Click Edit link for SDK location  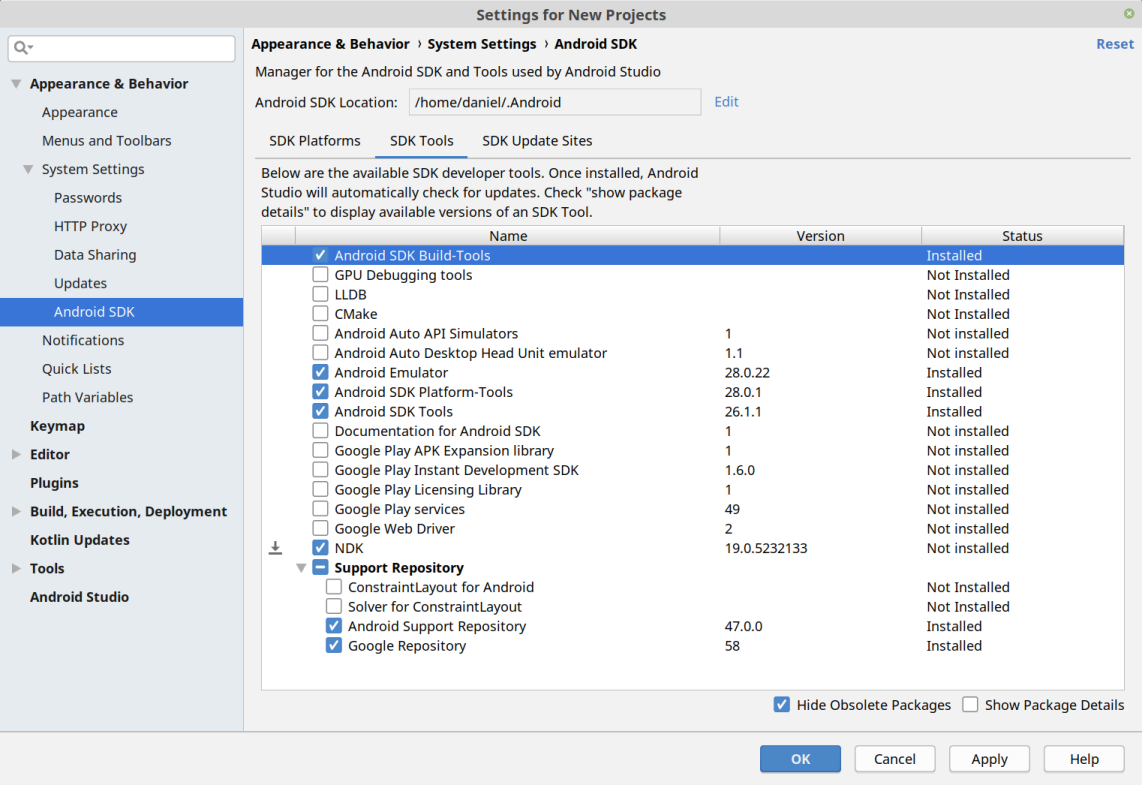pyautogui.click(x=726, y=101)
